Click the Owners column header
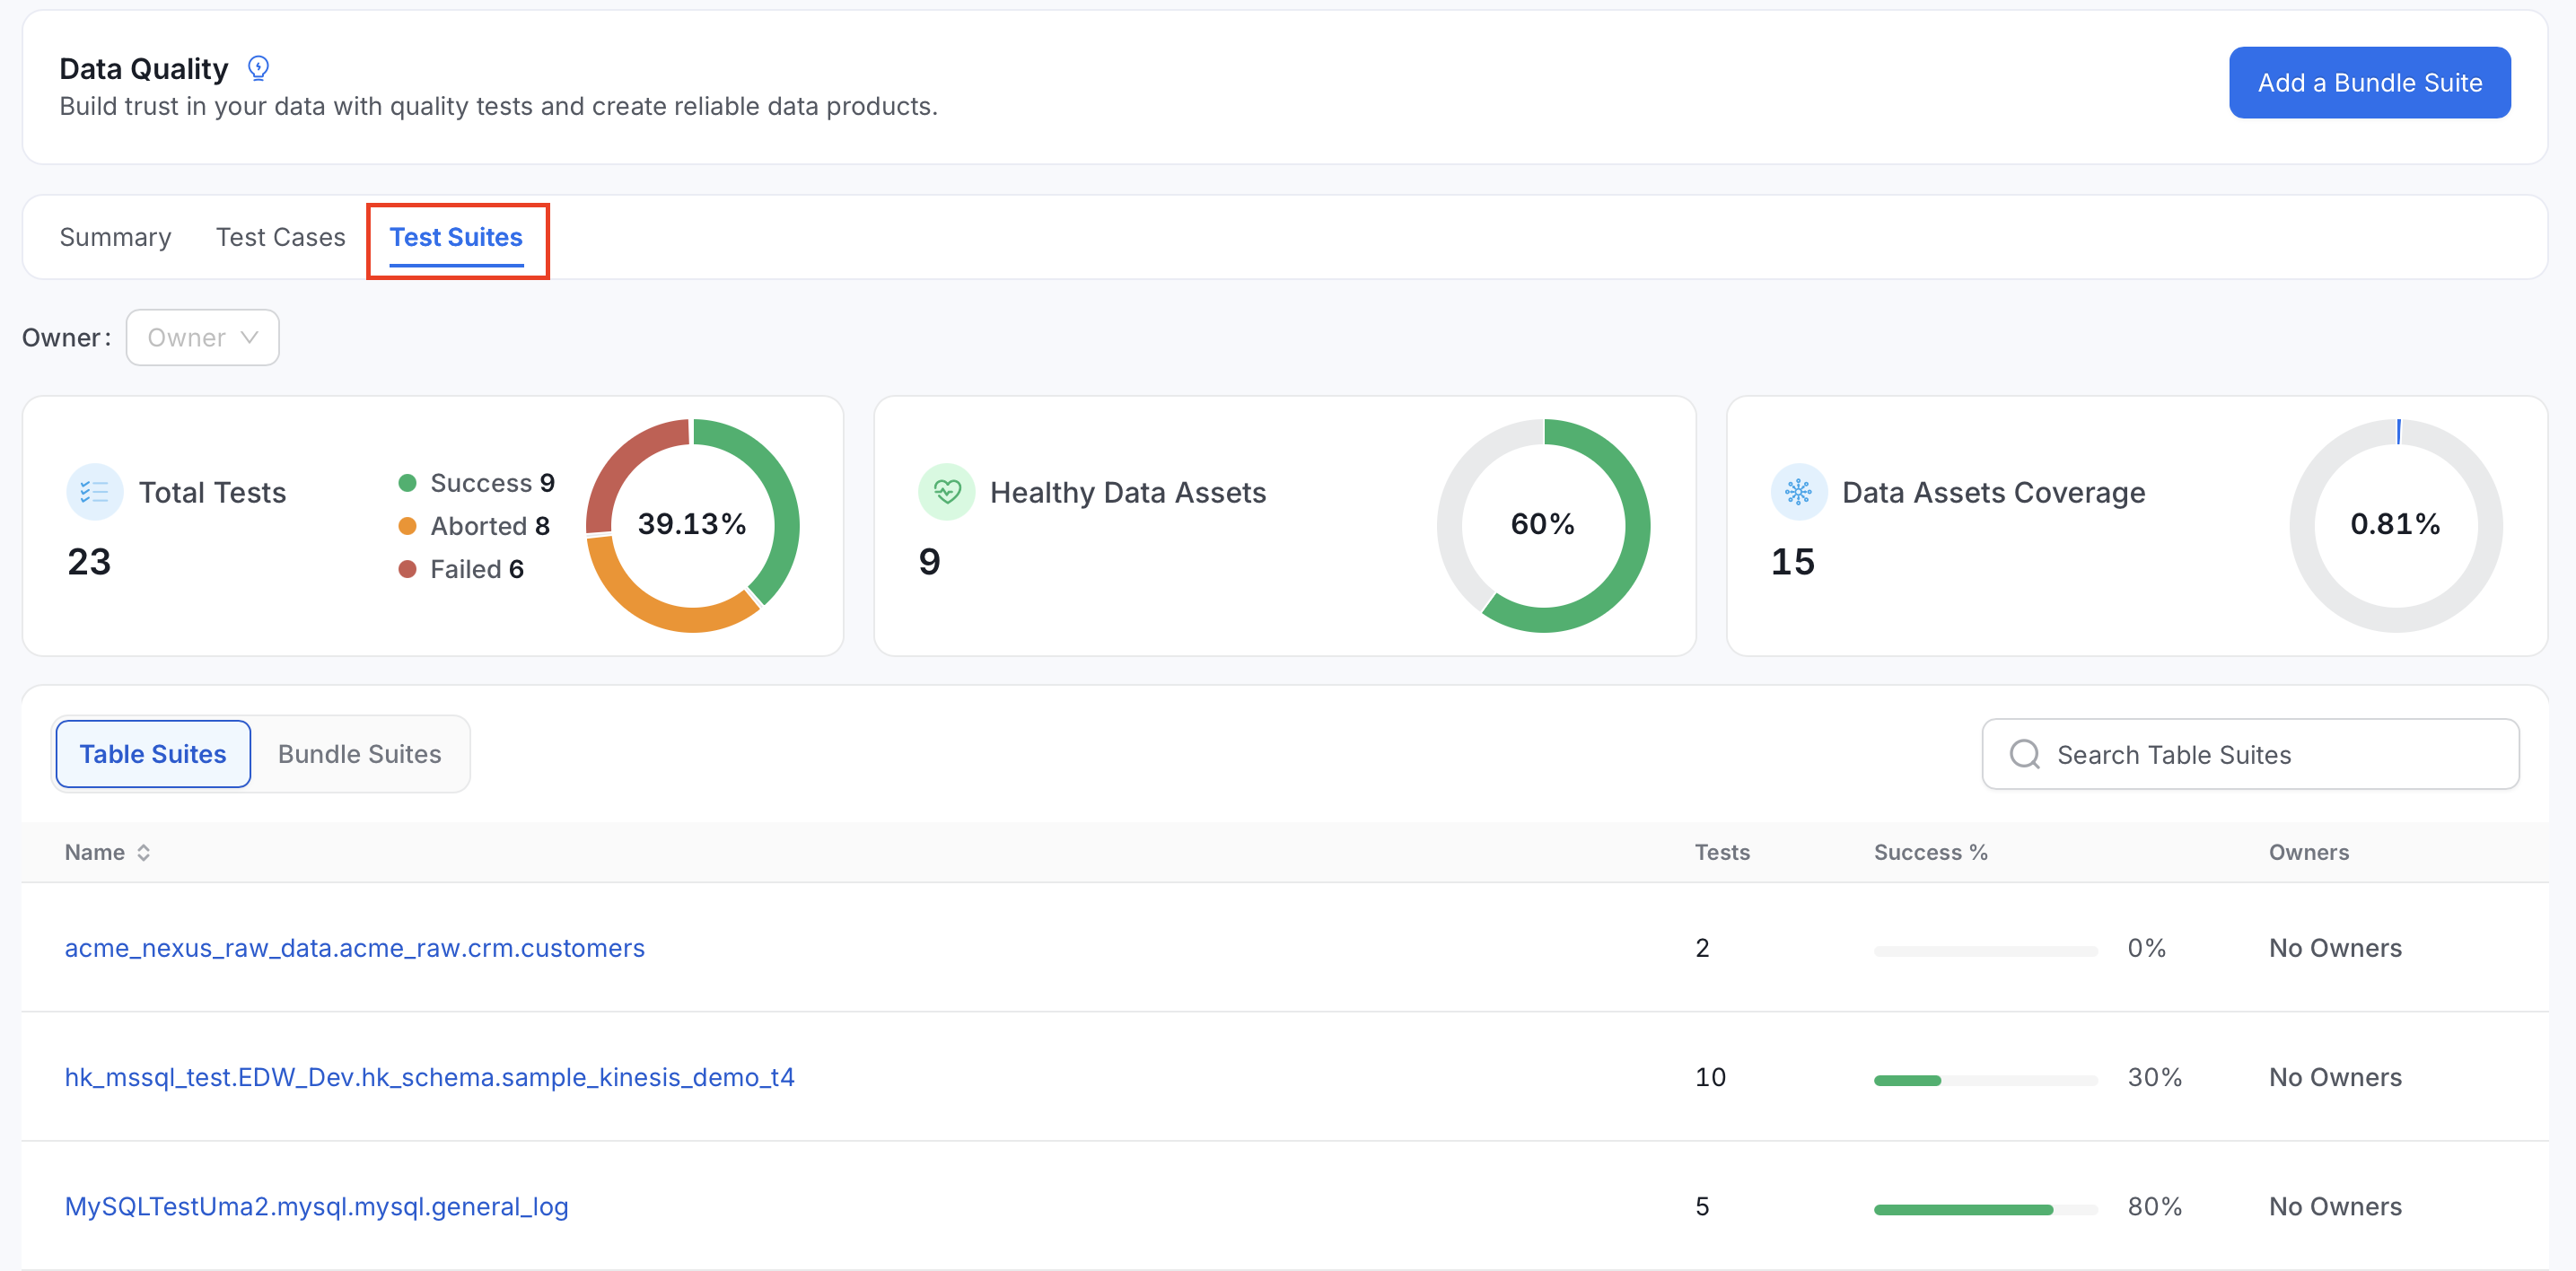Image resolution: width=2576 pixels, height=1271 pixels. tap(2308, 853)
